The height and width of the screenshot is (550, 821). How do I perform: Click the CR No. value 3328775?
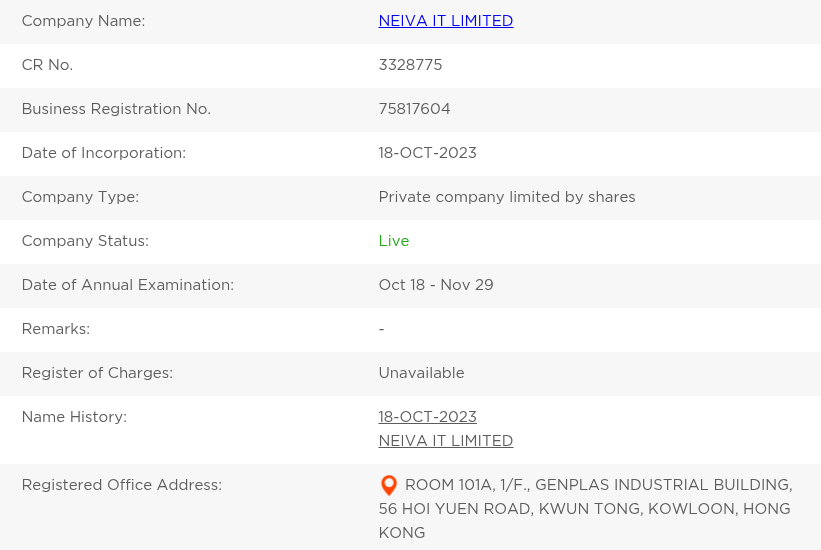410,65
